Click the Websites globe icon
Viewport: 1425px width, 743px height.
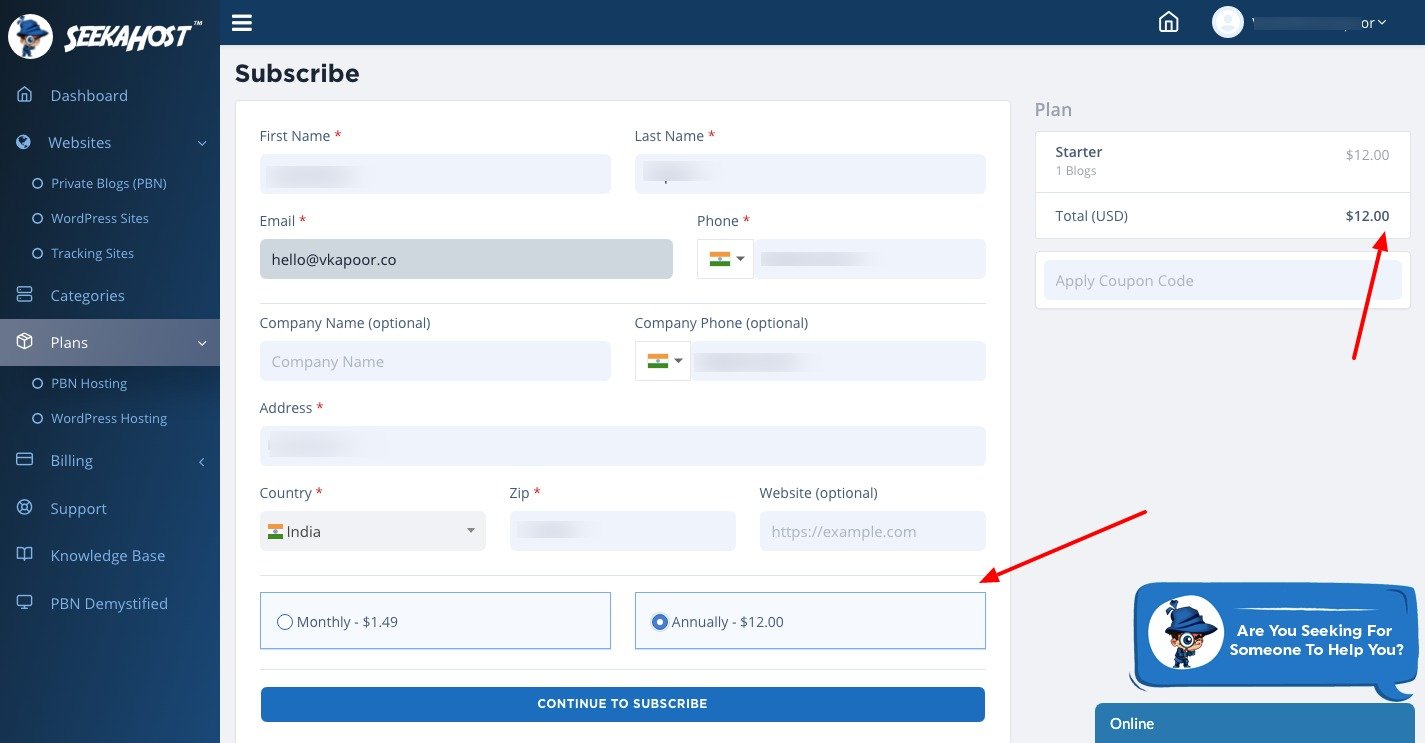pos(23,142)
